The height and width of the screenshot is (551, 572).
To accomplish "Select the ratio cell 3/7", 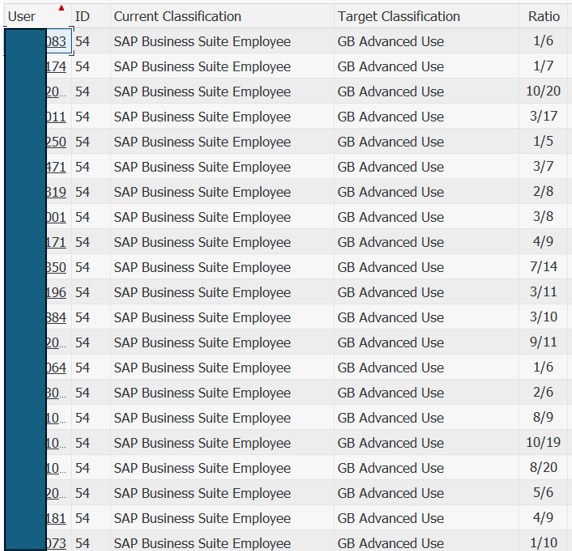I will (x=543, y=167).
